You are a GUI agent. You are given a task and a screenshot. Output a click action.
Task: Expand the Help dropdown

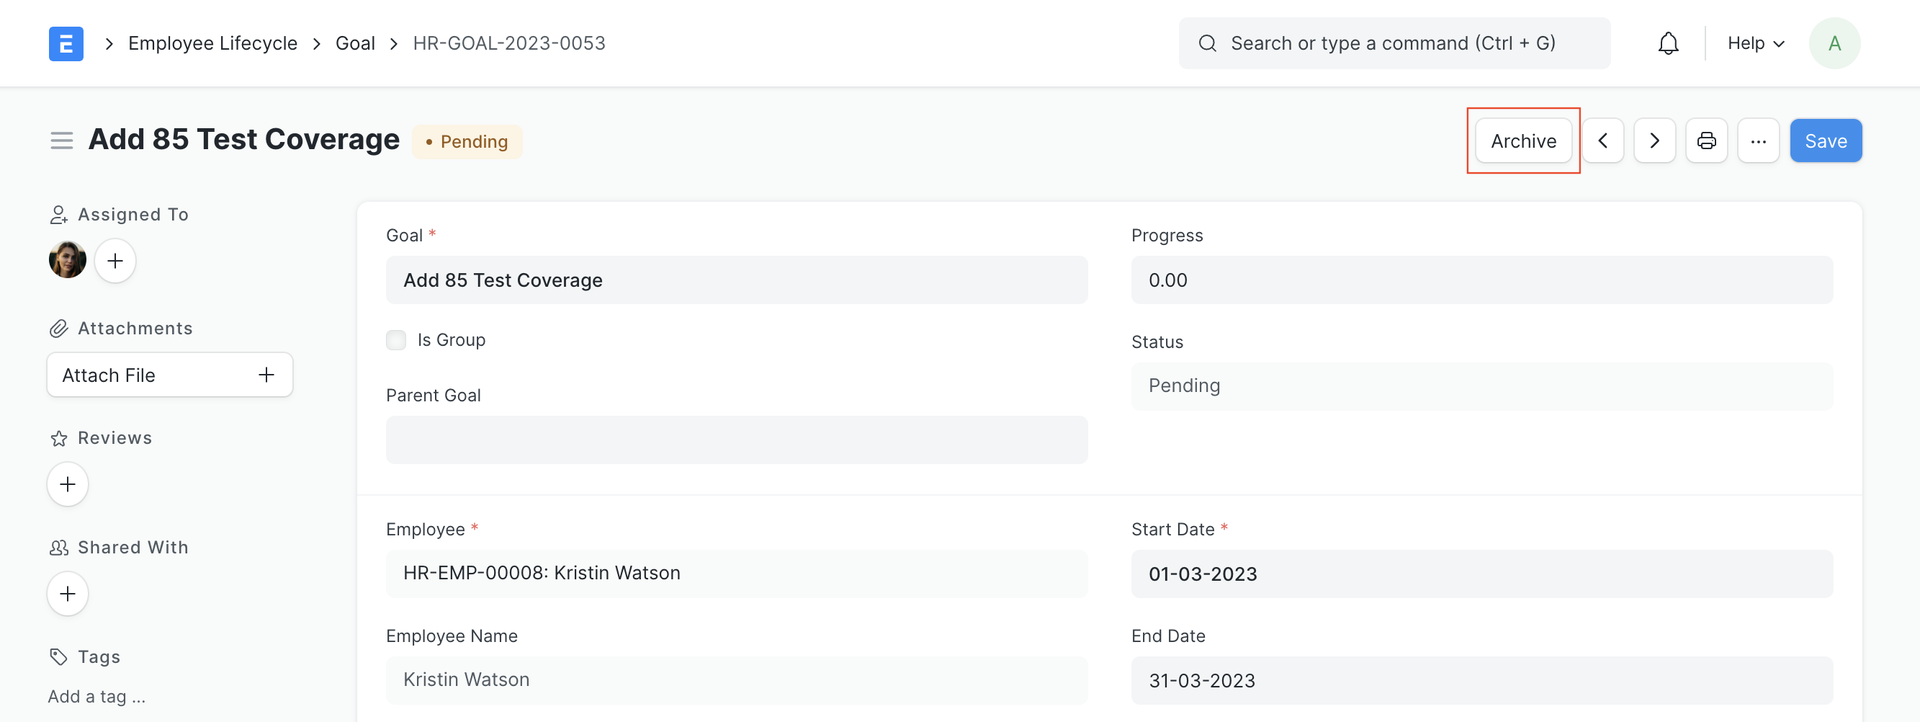coord(1755,43)
